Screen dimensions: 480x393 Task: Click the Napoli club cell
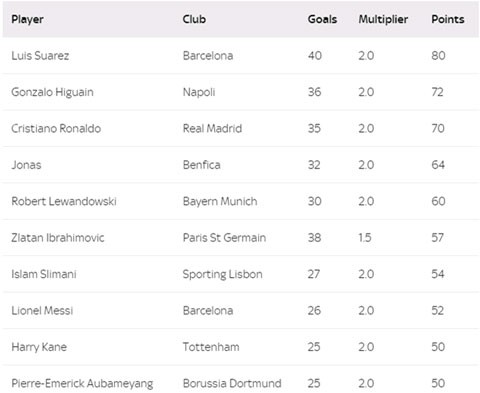(x=199, y=92)
